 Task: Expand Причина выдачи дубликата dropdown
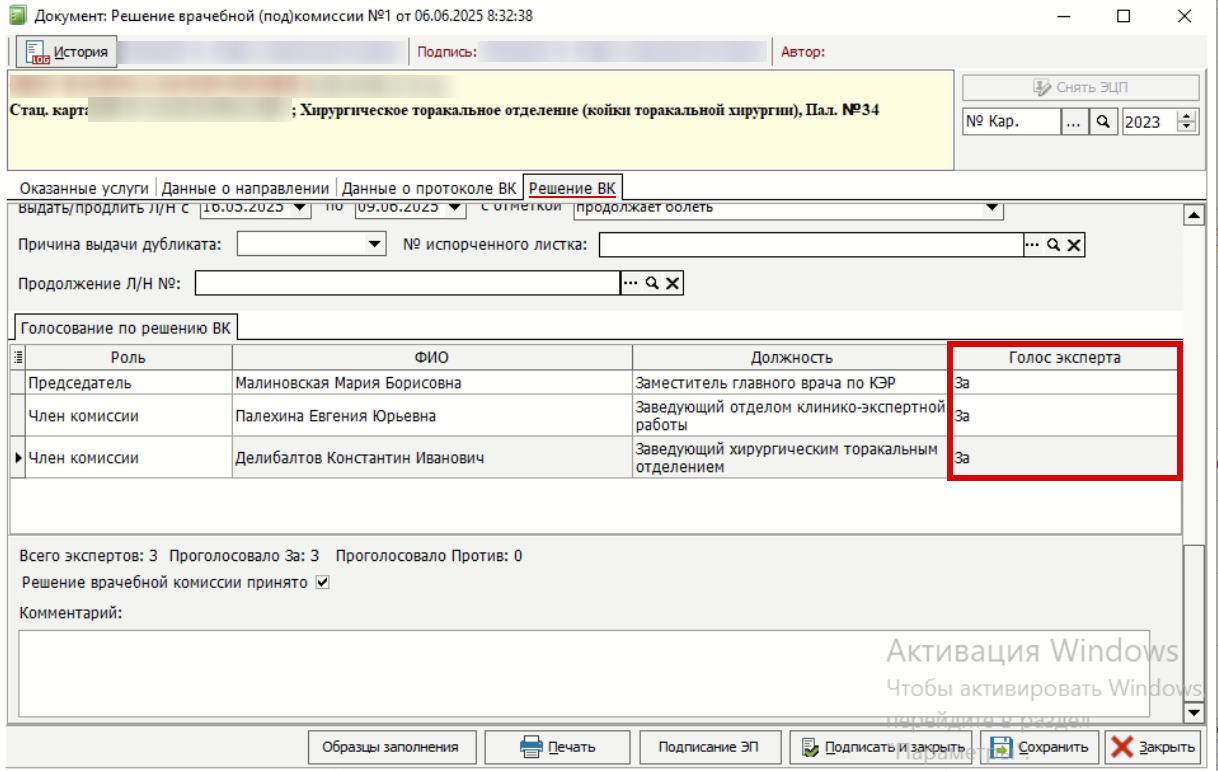pos(375,244)
